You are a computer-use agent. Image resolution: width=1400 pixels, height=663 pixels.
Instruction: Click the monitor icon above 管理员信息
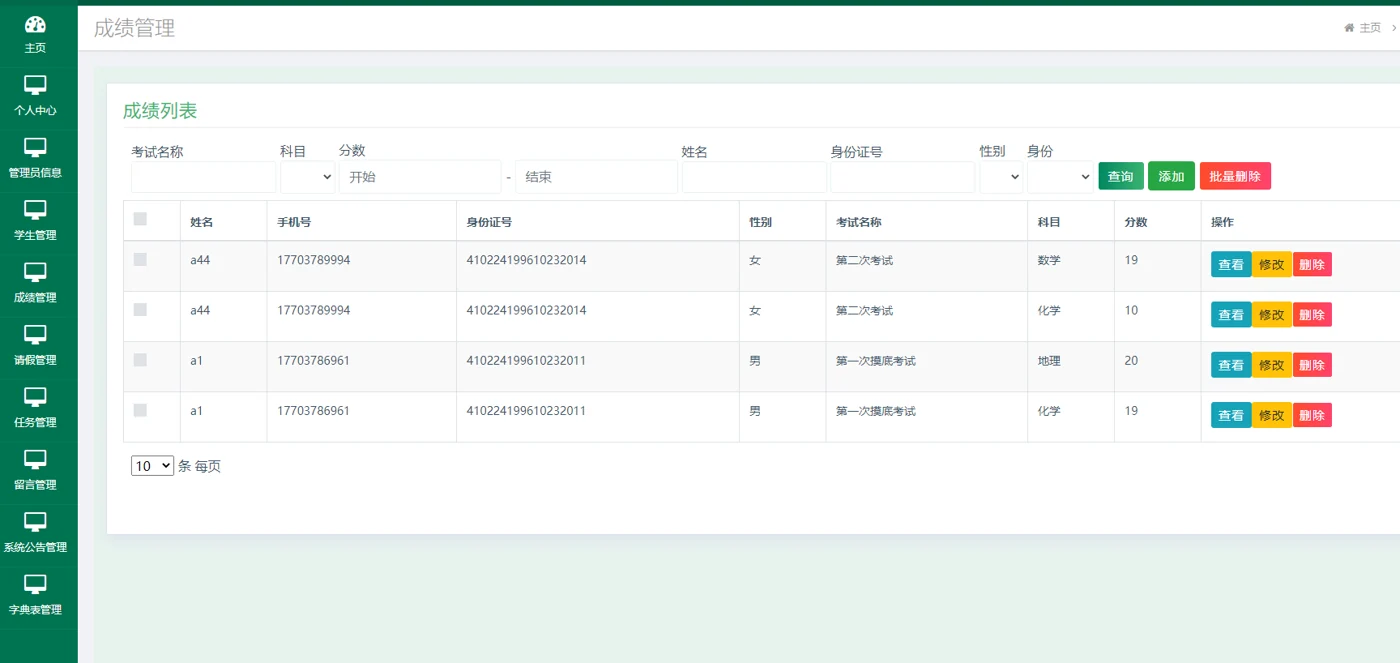(35, 148)
